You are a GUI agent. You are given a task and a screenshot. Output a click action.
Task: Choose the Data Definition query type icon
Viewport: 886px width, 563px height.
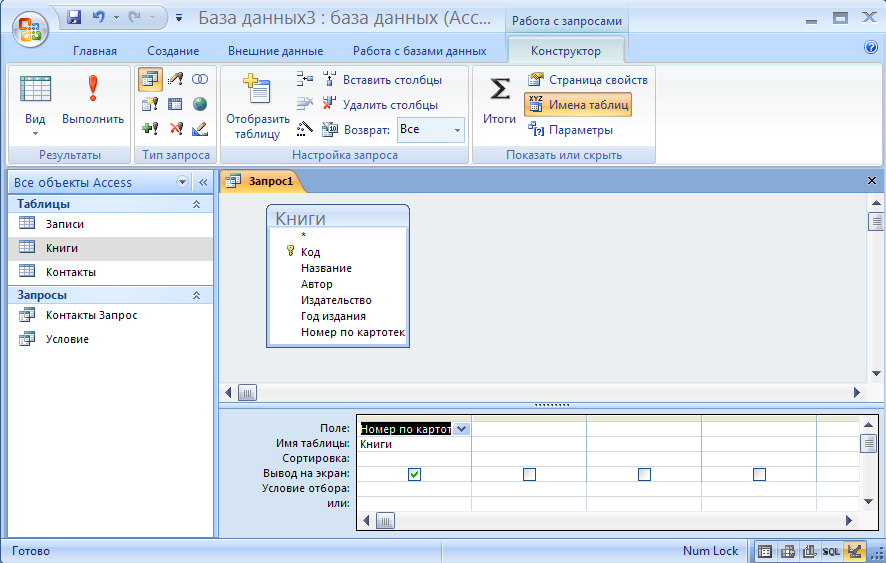pos(199,129)
